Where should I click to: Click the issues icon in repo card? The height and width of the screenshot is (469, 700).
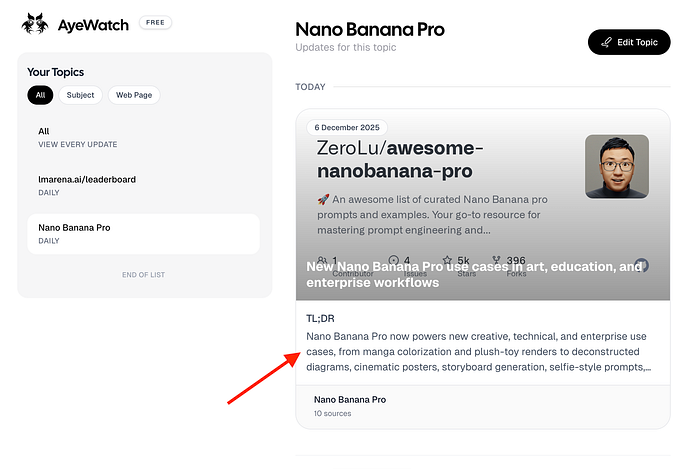(x=393, y=260)
